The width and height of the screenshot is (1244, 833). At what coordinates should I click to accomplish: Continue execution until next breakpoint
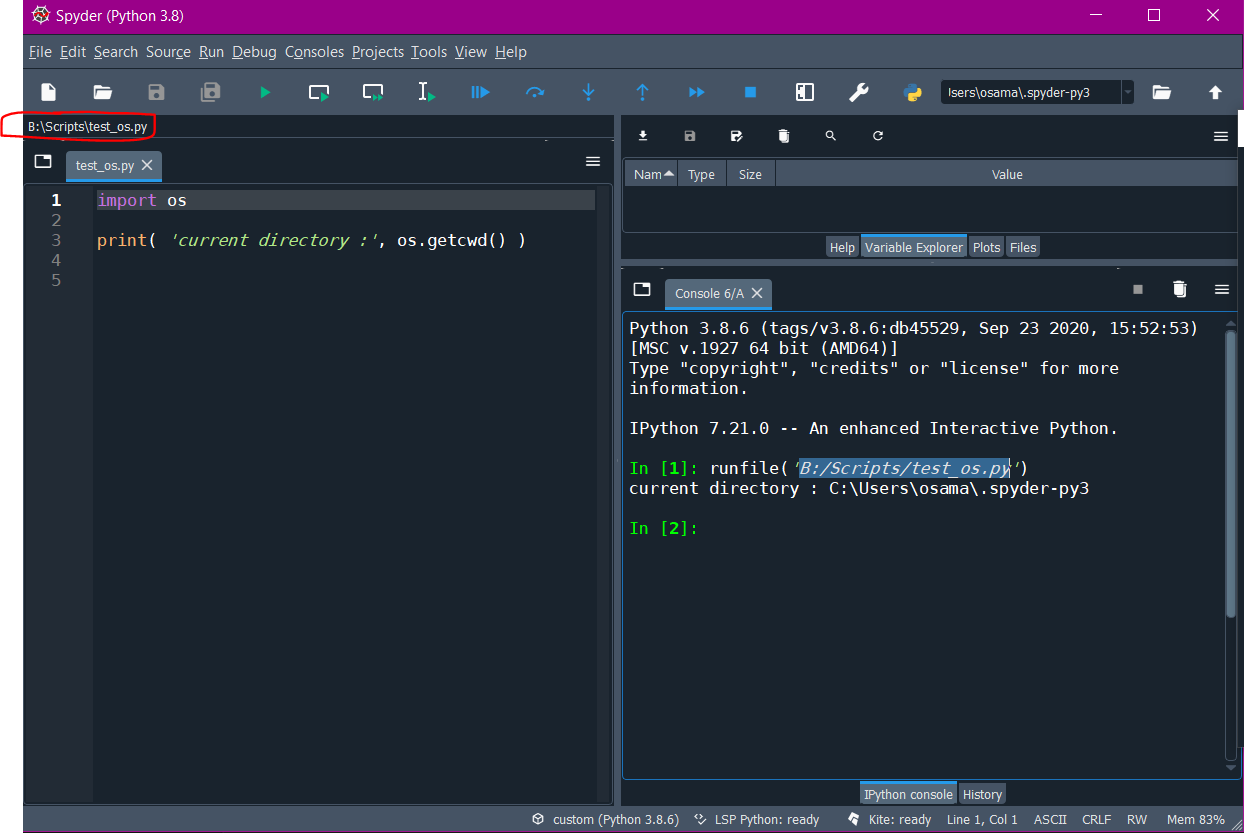click(697, 92)
